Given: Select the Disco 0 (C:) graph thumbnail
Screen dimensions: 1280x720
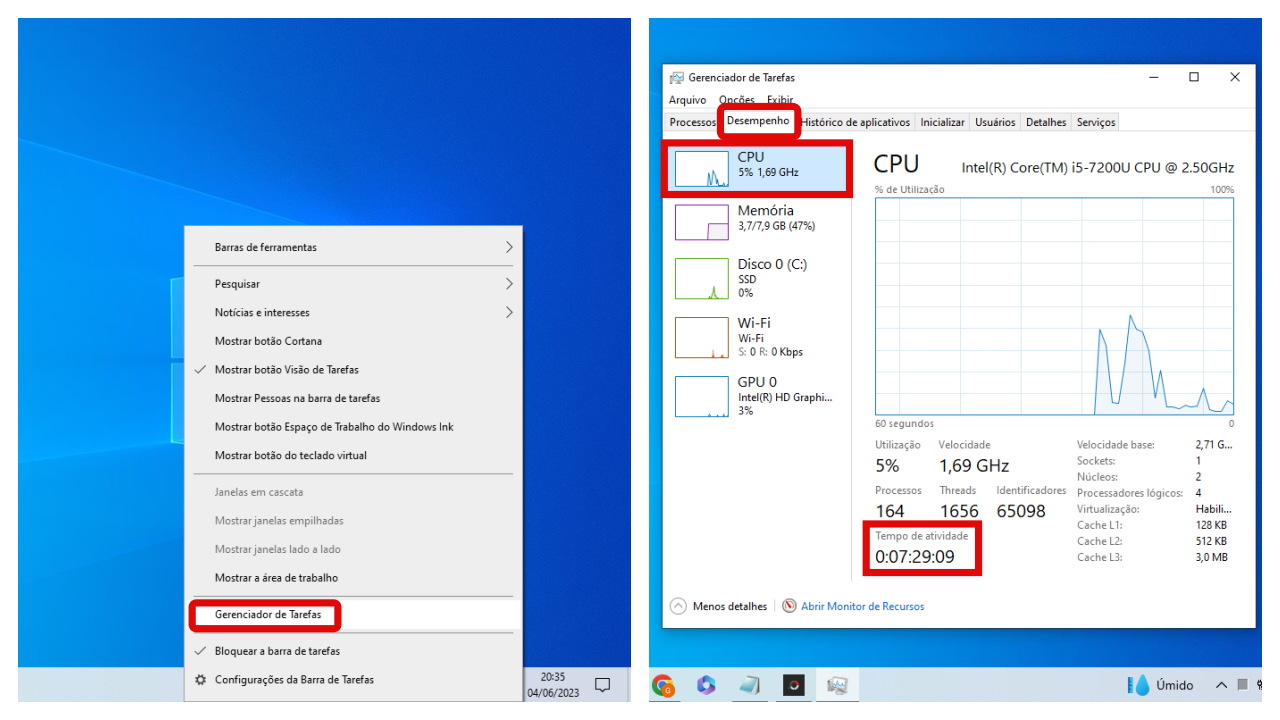Looking at the screenshot, I should pyautogui.click(x=701, y=279).
